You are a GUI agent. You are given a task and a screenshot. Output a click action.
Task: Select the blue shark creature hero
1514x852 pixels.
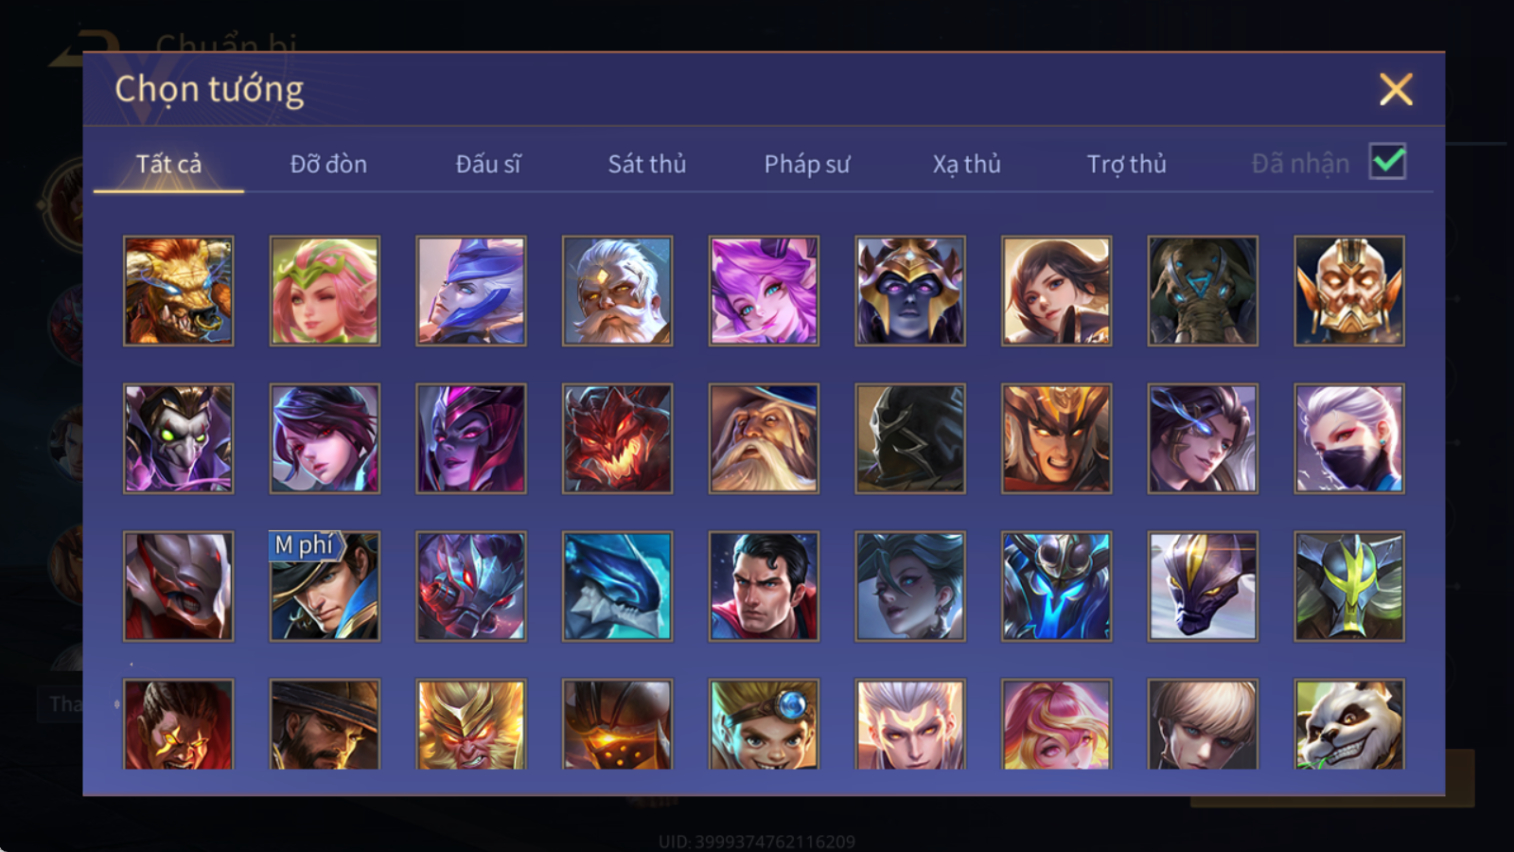tap(617, 586)
